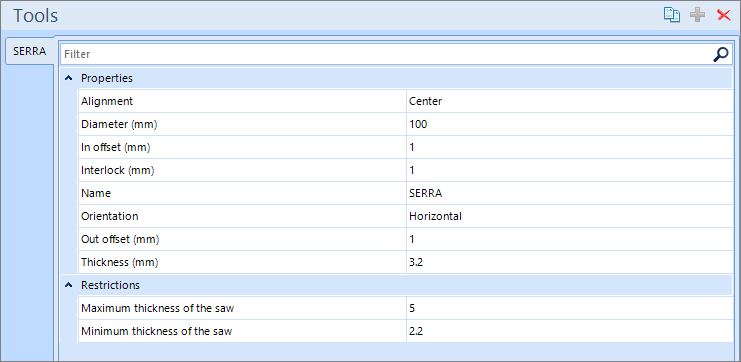
Task: Click the copy tool icon
Action: [x=672, y=15]
